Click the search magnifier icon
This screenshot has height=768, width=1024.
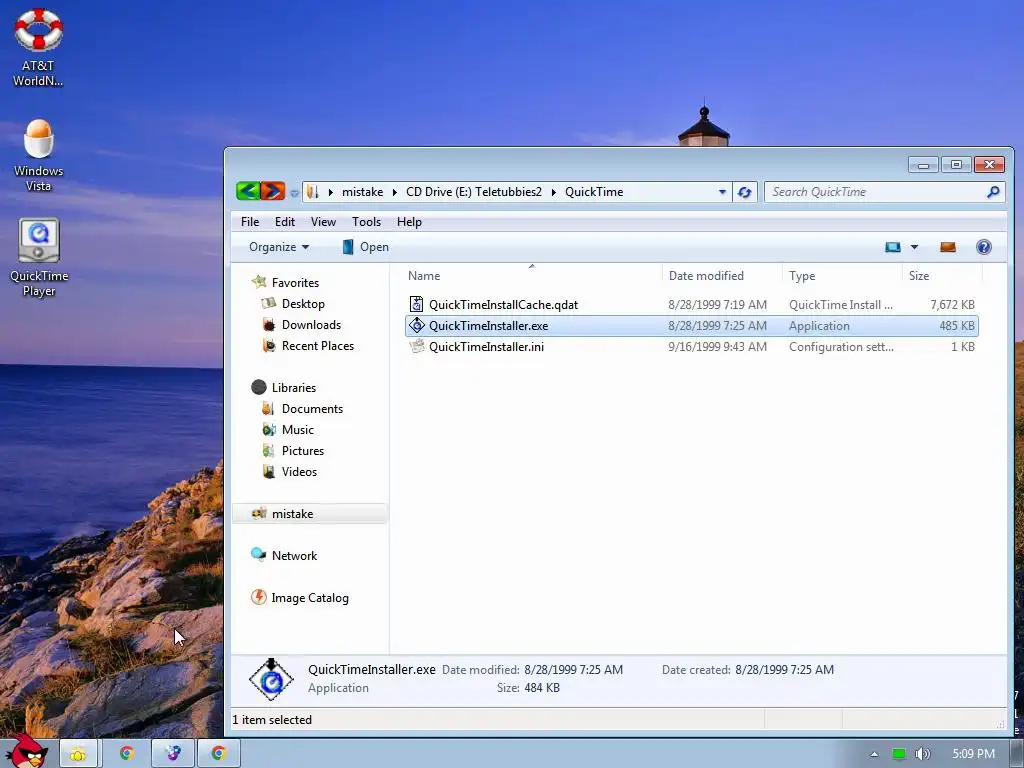tap(993, 191)
